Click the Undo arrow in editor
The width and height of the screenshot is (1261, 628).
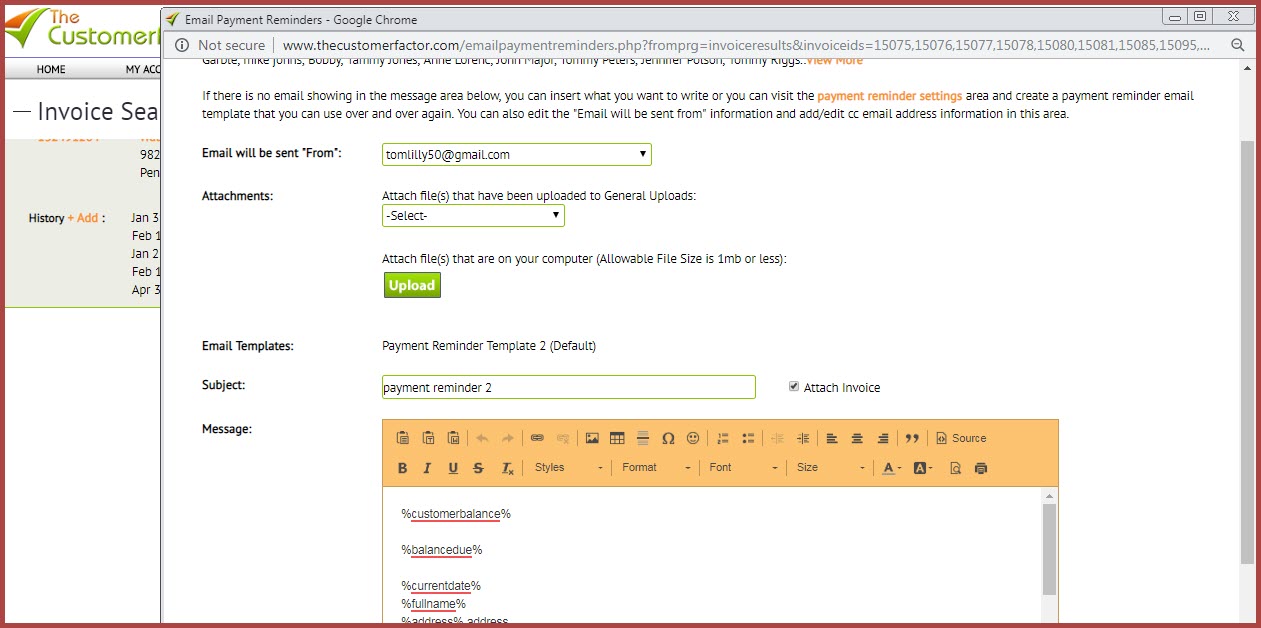(483, 438)
